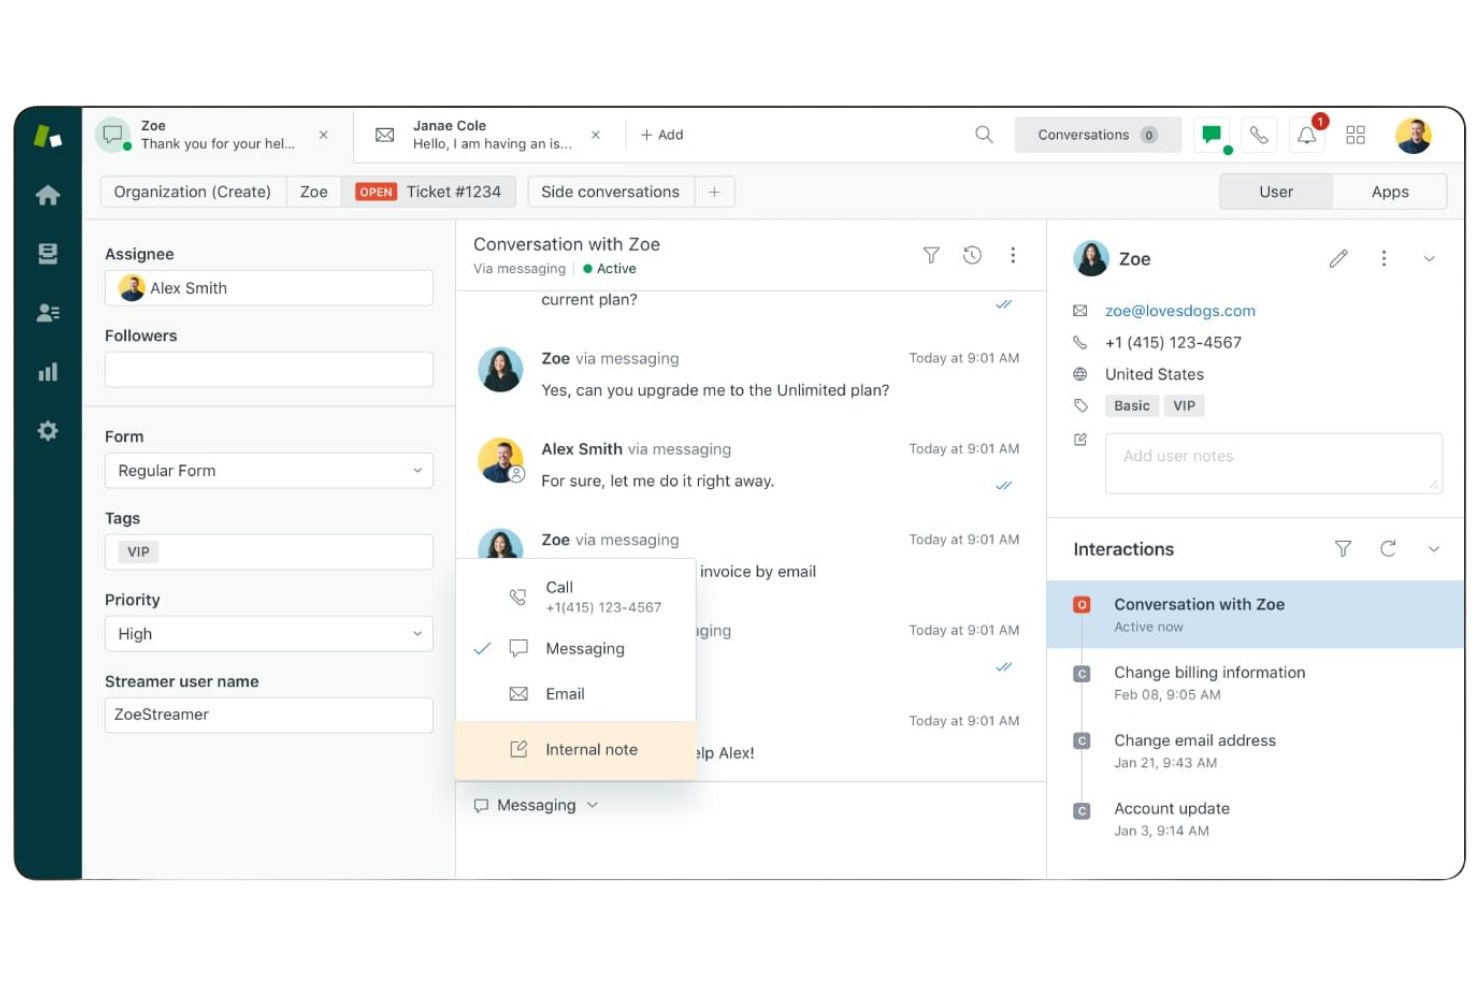Change the High priority dropdown
The image size is (1480, 987).
pos(268,633)
